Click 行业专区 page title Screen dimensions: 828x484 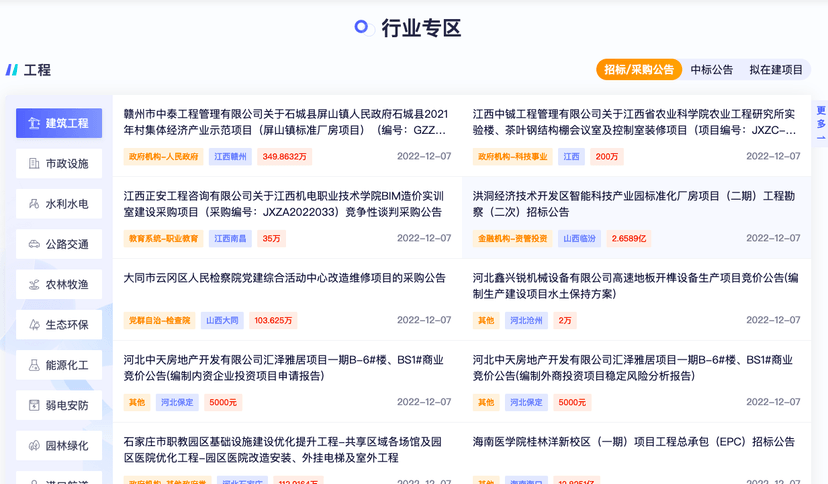[421, 28]
